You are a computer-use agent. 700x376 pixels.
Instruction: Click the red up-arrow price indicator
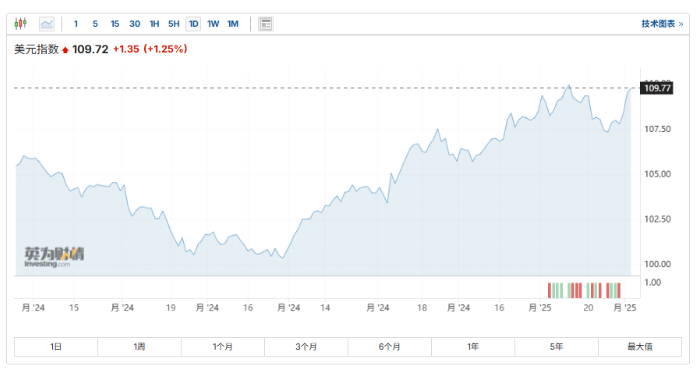65,50
